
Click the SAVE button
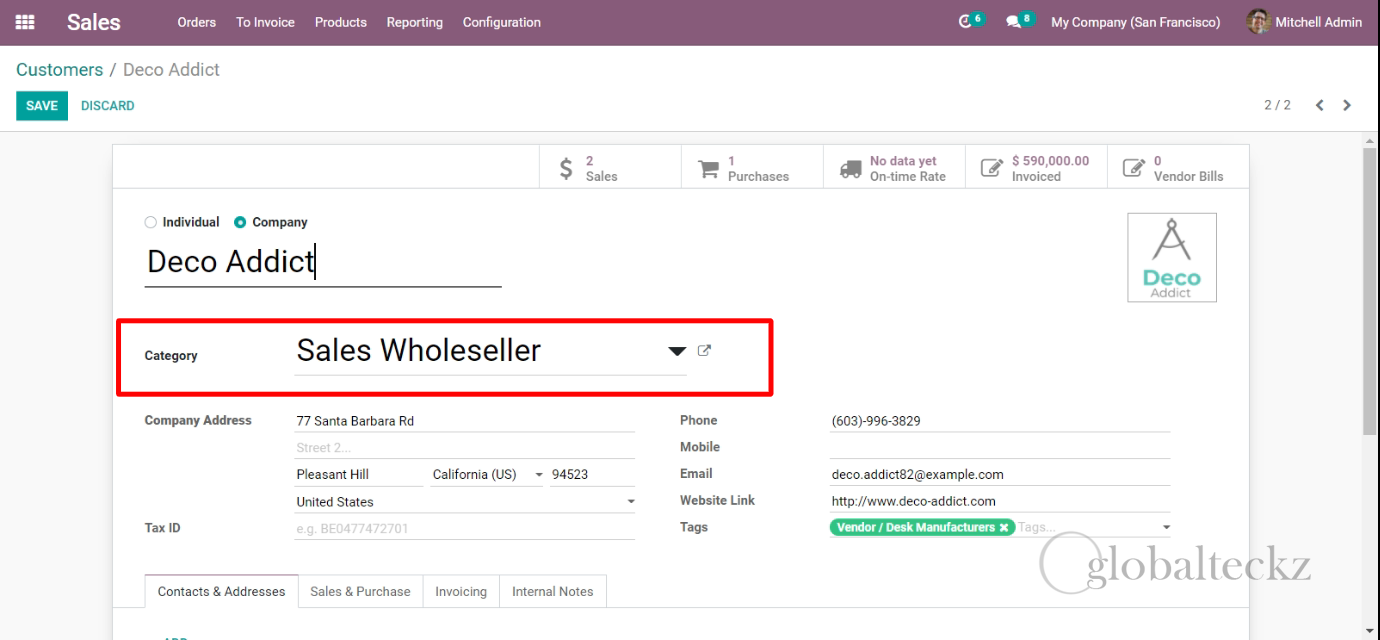42,105
